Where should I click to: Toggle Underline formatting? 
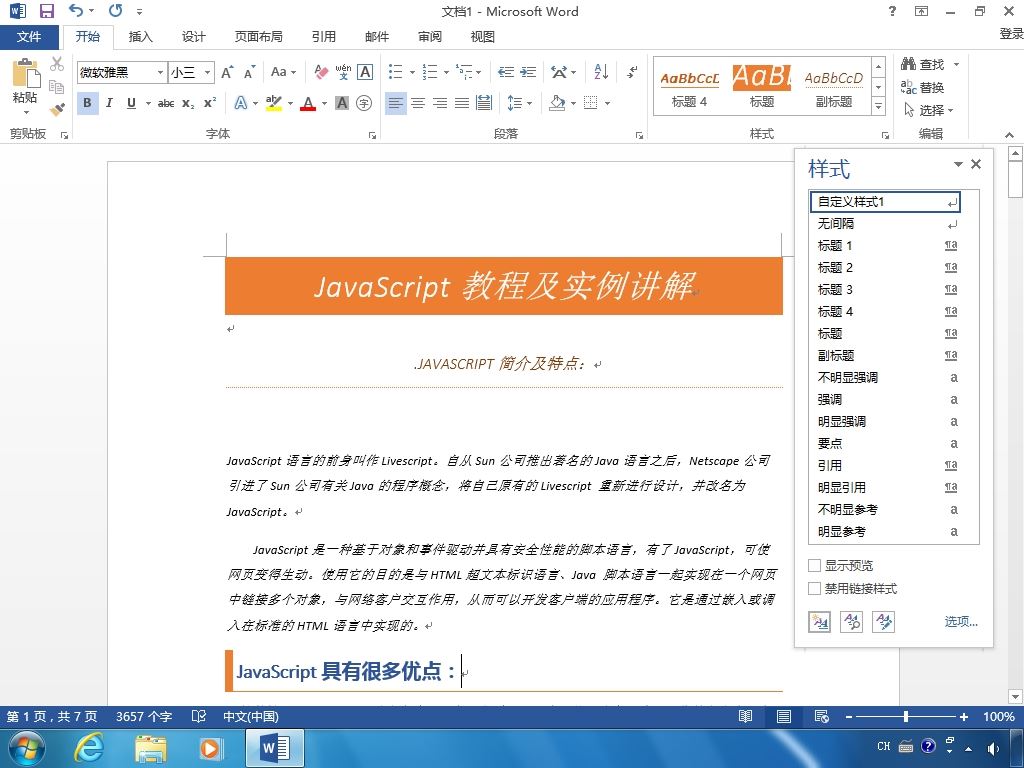point(131,103)
